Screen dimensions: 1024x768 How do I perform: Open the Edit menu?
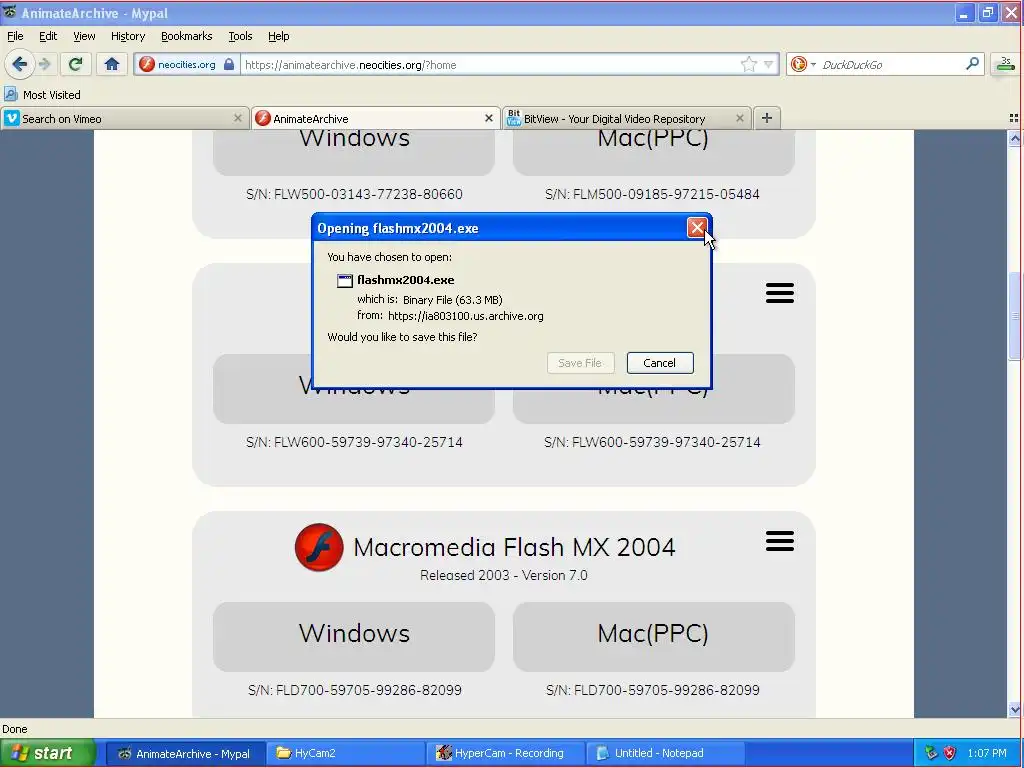[48, 36]
